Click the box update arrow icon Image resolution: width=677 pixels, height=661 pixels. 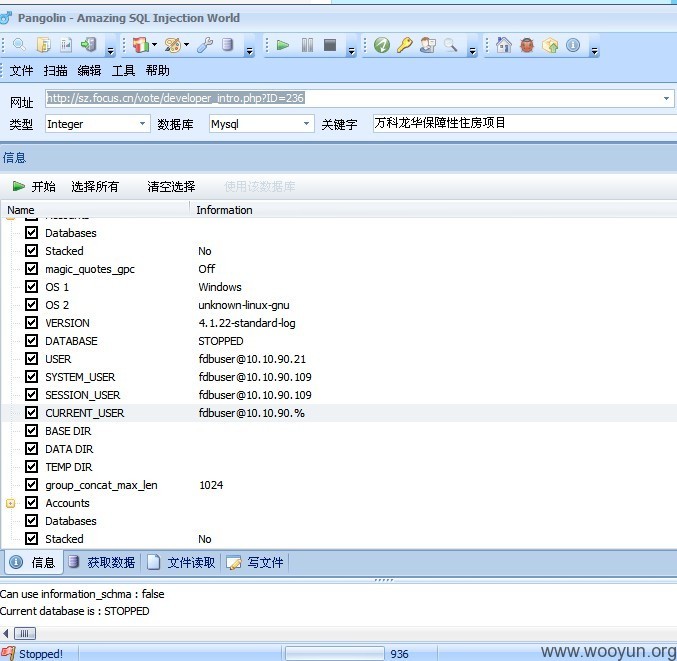coord(550,45)
